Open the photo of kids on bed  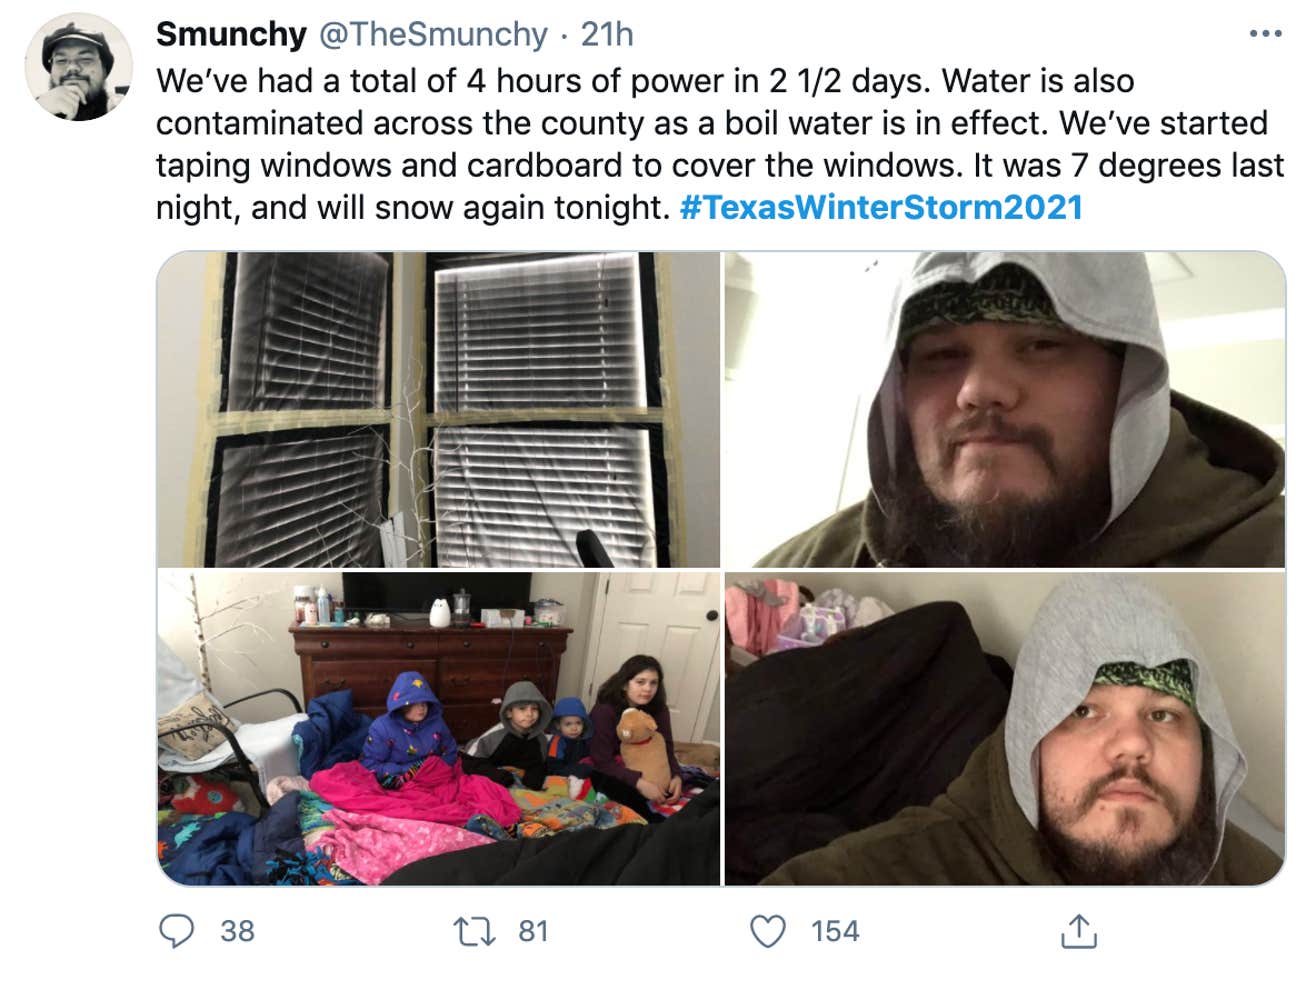(439, 729)
